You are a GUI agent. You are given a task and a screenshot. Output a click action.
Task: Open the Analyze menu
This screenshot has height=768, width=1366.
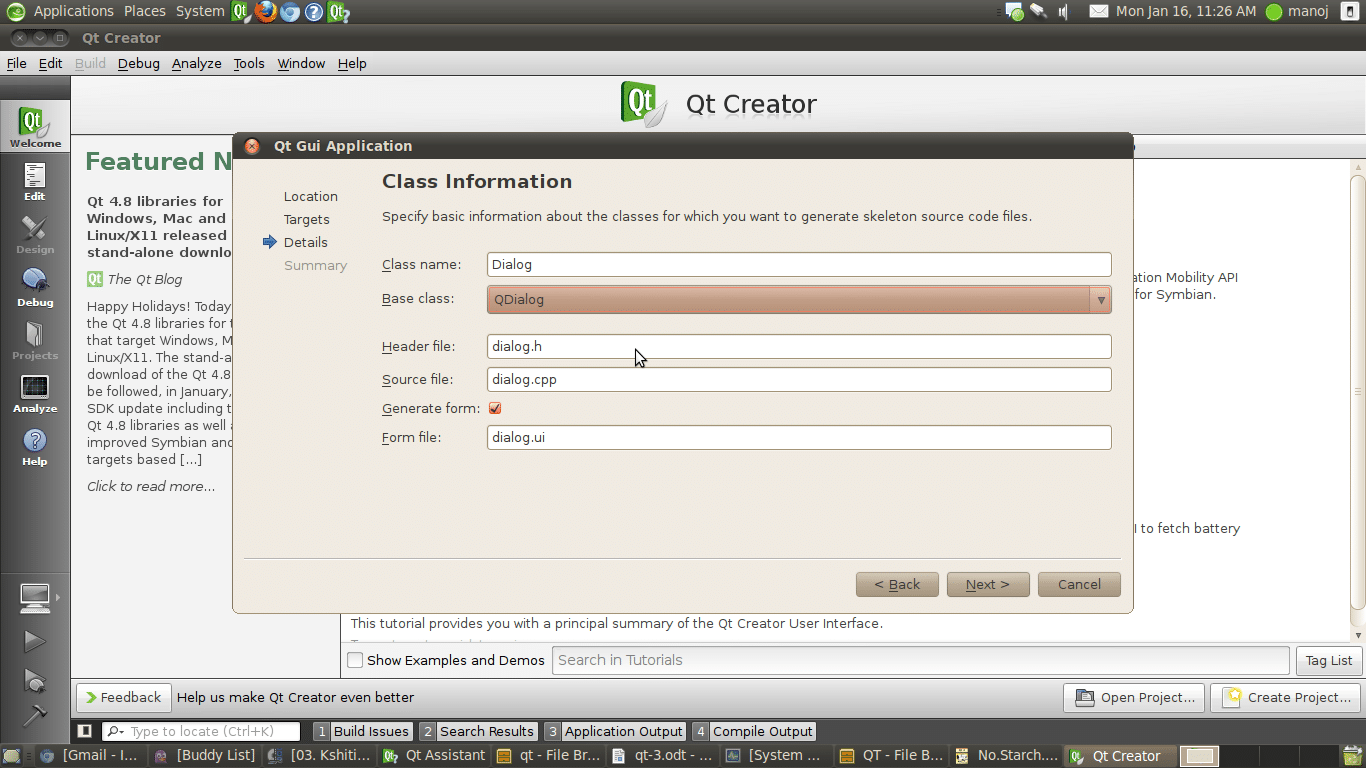pos(196,63)
